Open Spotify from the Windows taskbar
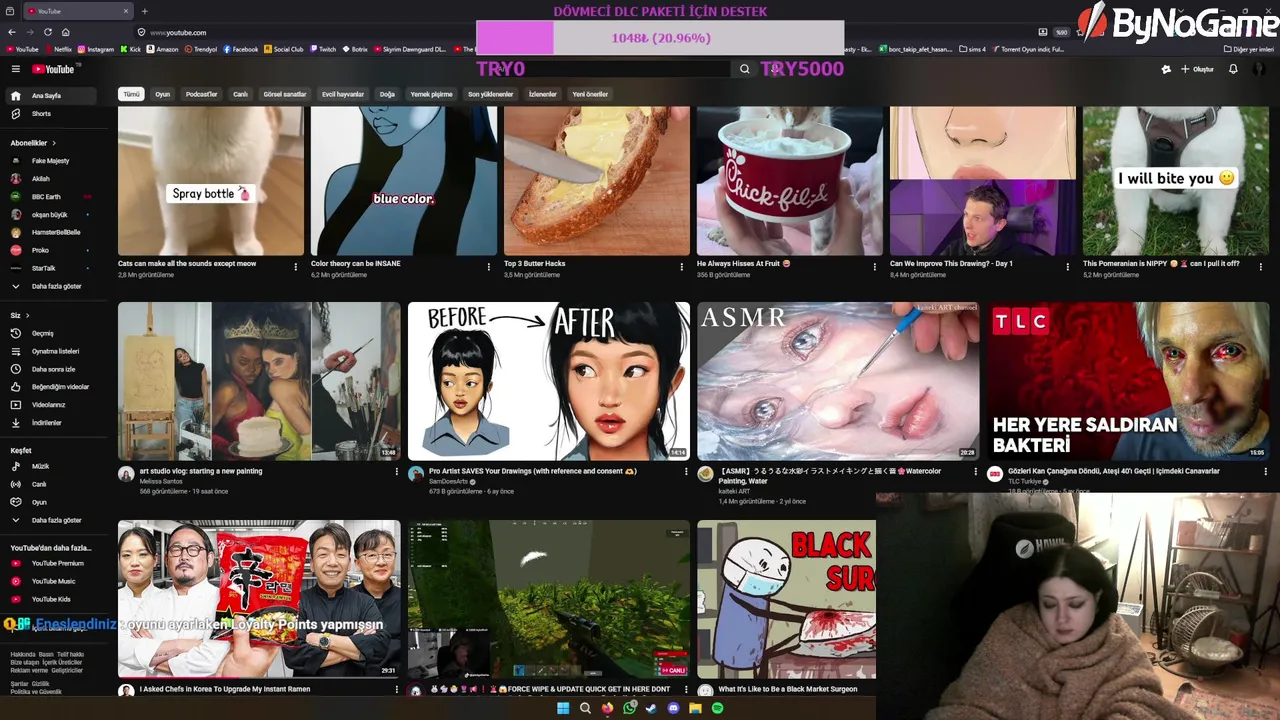 [x=717, y=708]
